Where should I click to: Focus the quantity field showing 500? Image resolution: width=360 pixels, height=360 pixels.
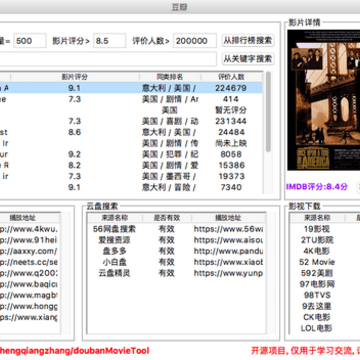click(30, 41)
